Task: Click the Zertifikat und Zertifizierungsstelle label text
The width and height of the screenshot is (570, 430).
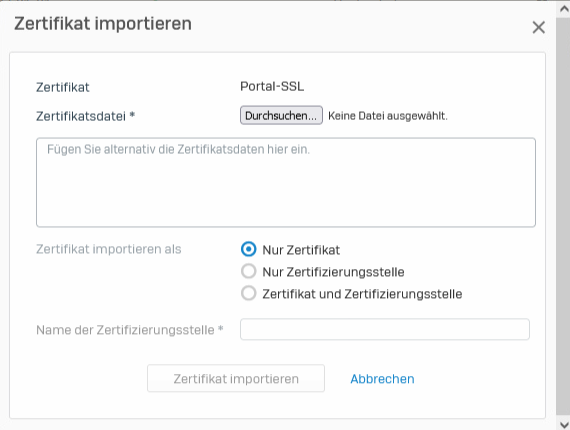Action: click(362, 294)
